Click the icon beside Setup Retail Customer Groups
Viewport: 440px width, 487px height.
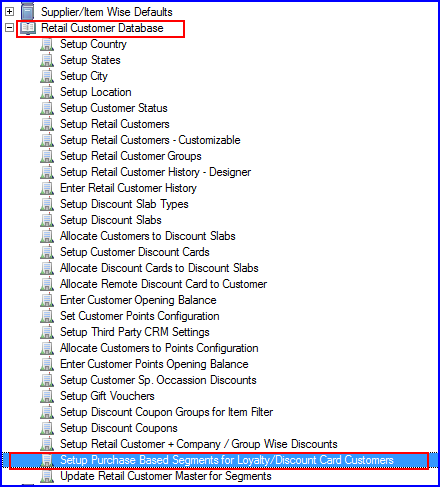pos(47,156)
